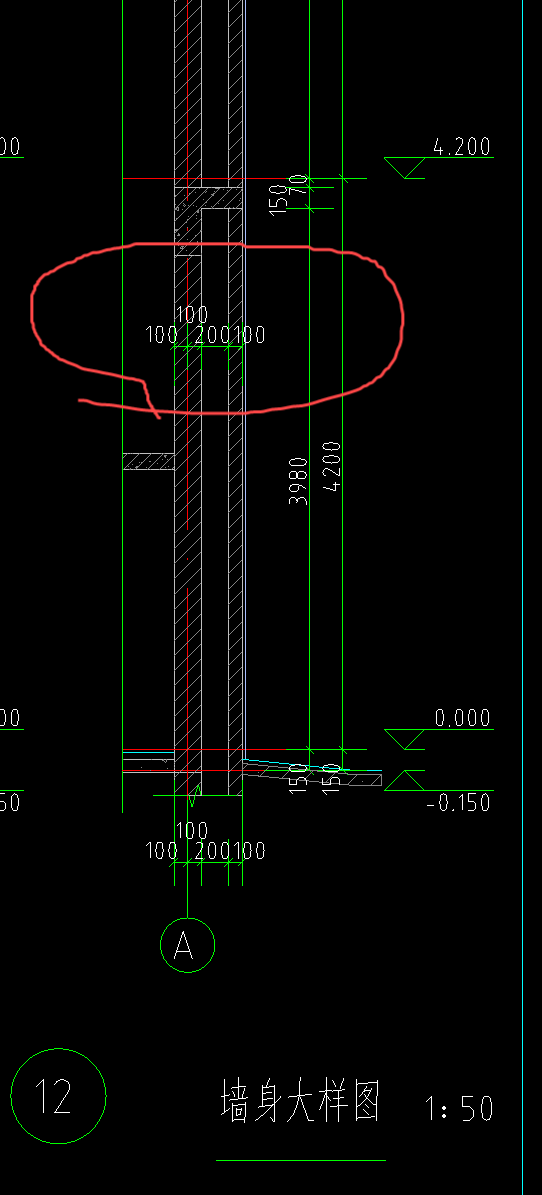The image size is (542, 1195).
Task: Click the 4200 vertical dimension text
Action: tap(332, 466)
